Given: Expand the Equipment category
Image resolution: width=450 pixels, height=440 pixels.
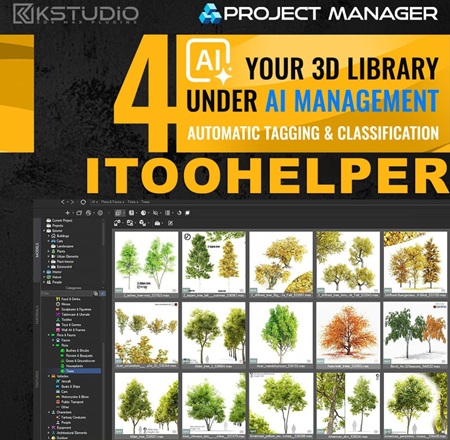Looking at the screenshot, I should [x=49, y=428].
